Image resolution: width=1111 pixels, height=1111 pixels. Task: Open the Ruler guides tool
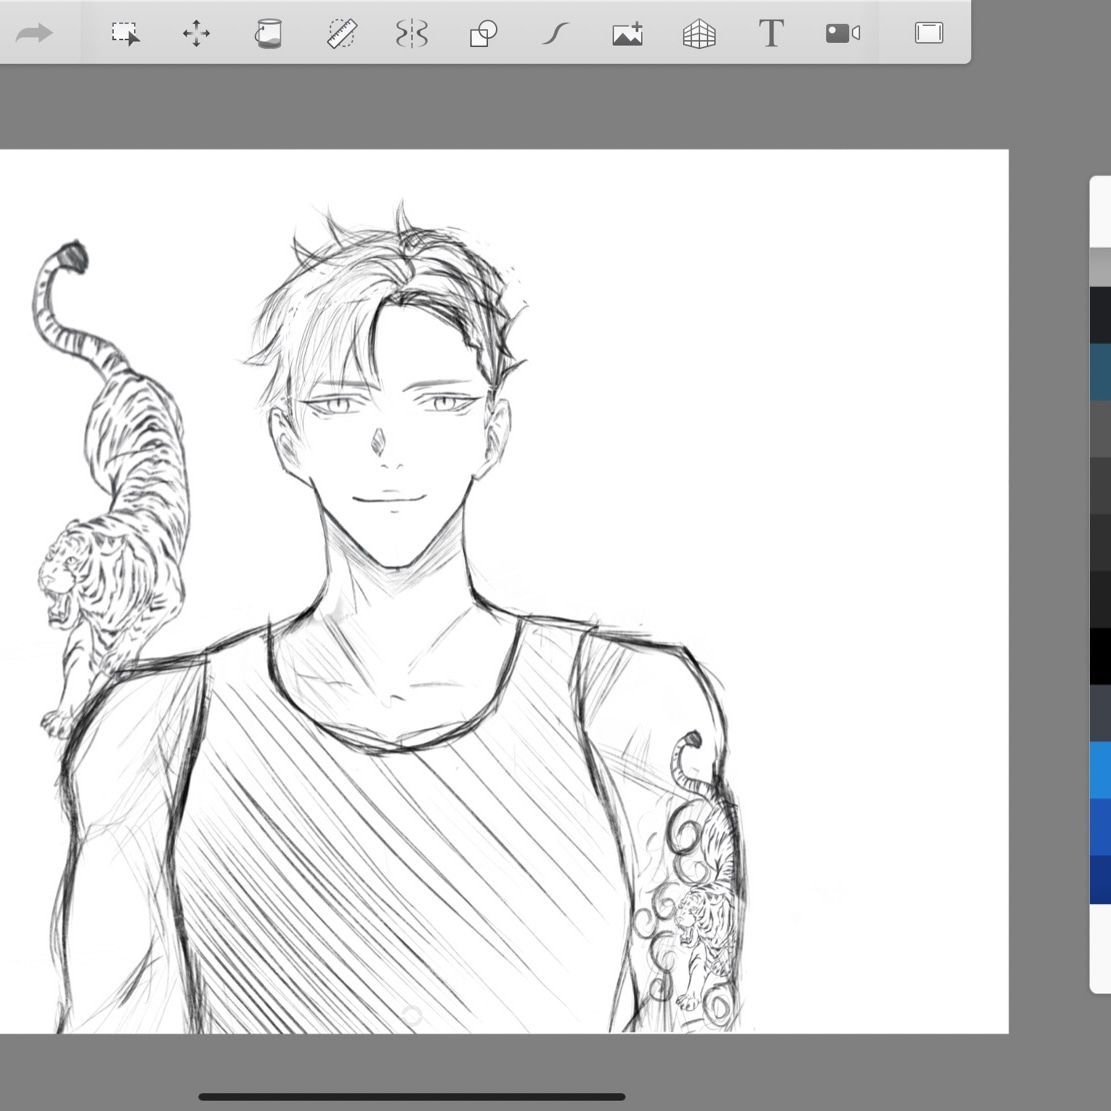pyautogui.click(x=342, y=33)
